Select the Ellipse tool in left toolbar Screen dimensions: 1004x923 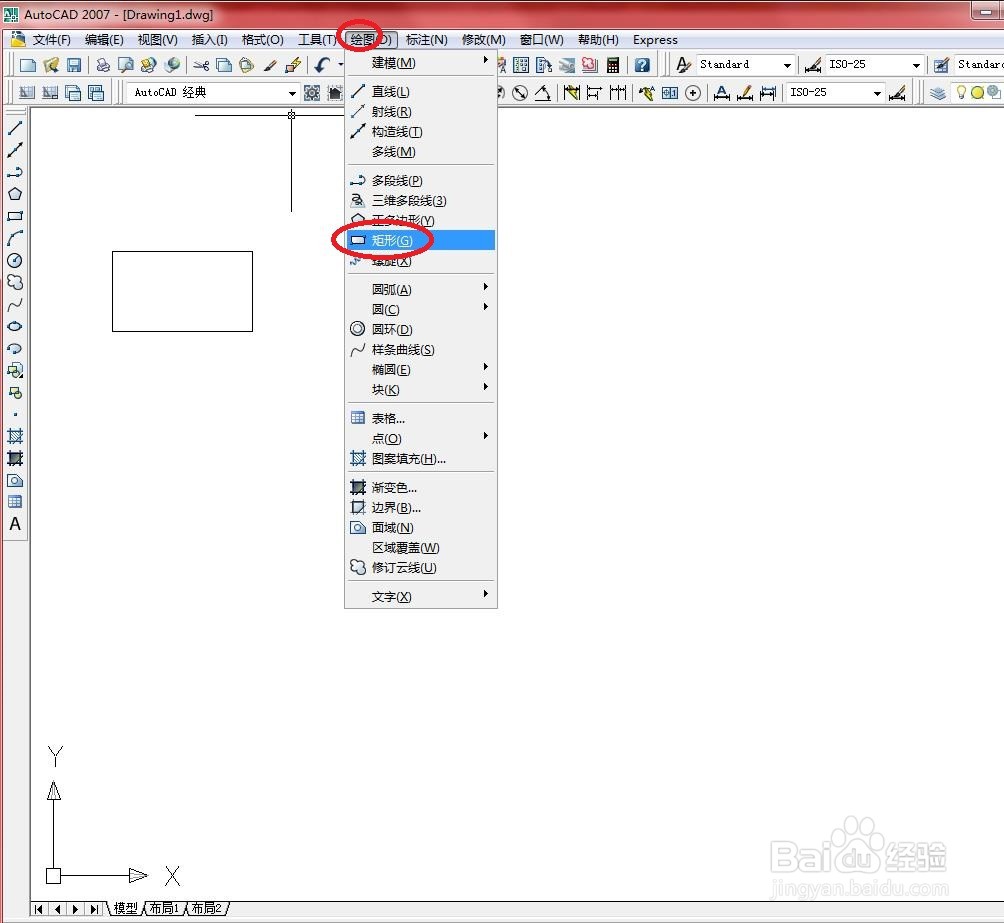pos(15,326)
